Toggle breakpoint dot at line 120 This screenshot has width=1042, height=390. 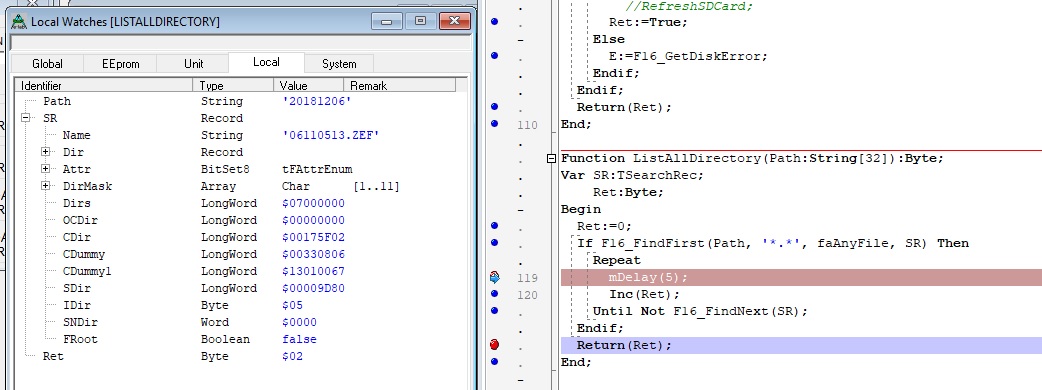pos(494,294)
